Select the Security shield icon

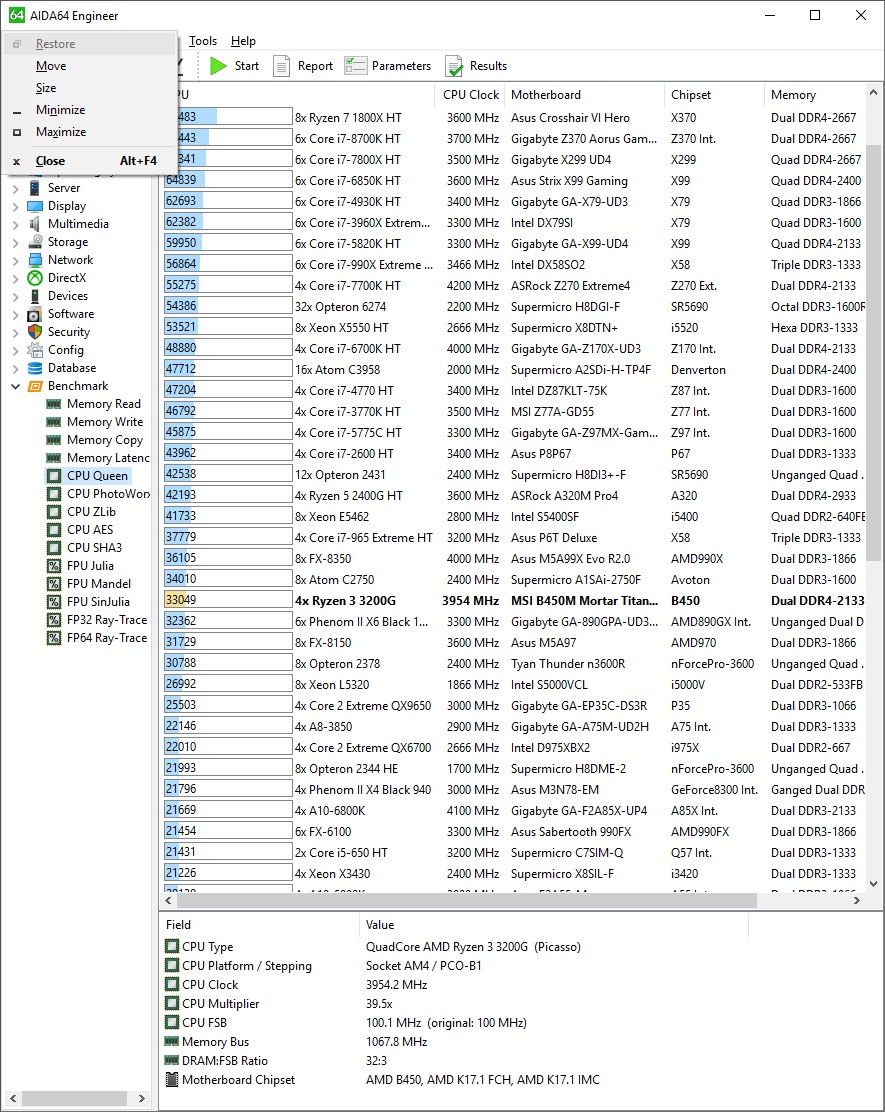35,332
